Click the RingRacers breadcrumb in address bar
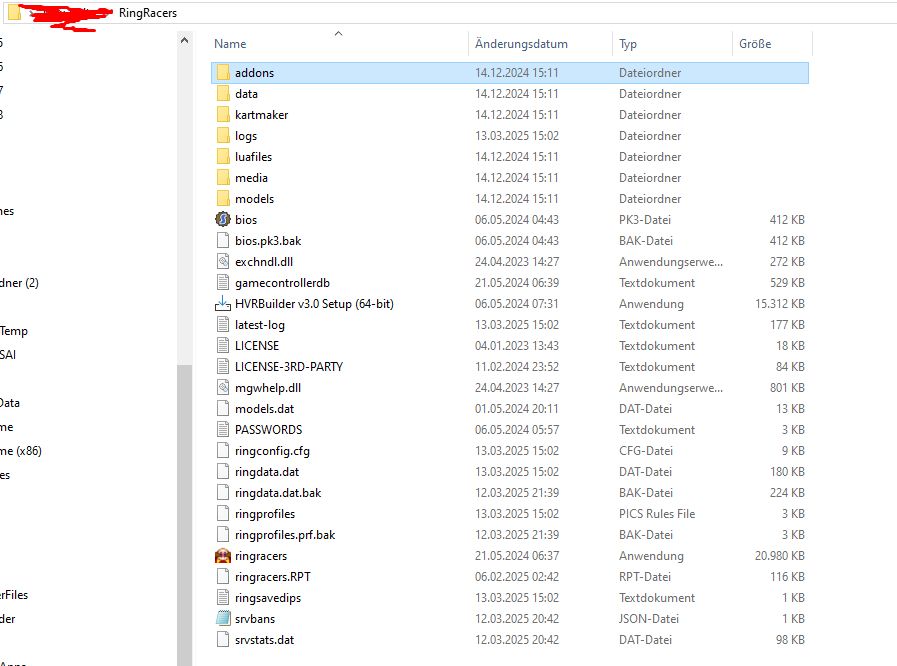This screenshot has height=666, width=897. coord(148,13)
